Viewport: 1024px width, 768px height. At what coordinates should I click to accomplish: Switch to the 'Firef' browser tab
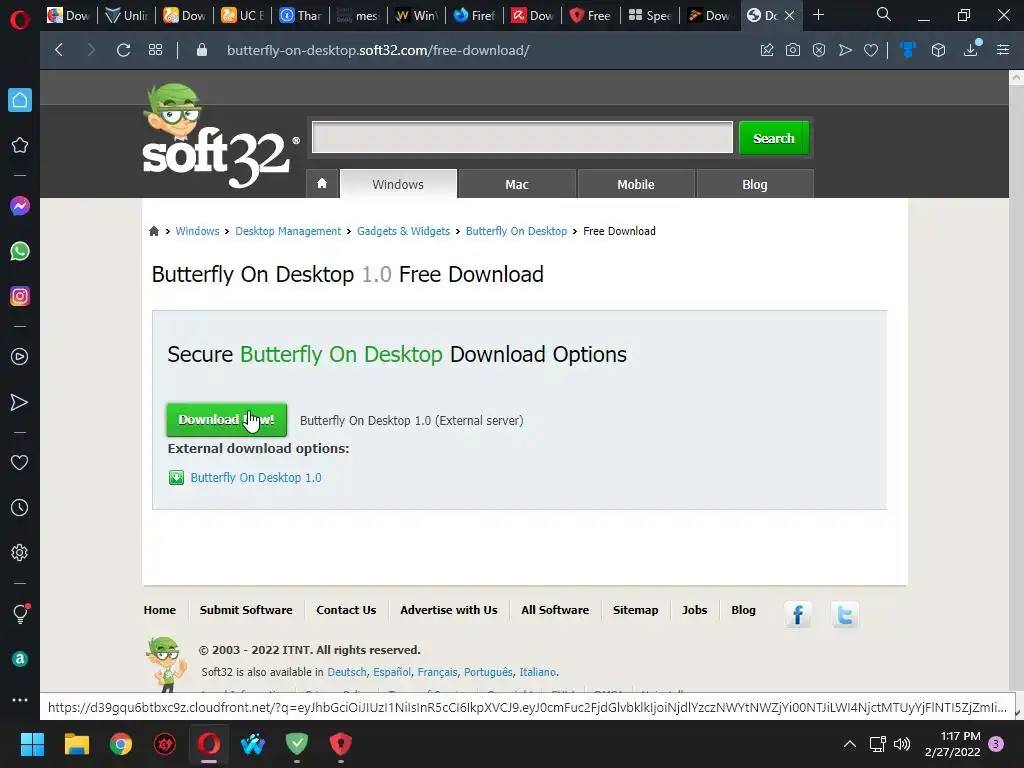click(475, 15)
